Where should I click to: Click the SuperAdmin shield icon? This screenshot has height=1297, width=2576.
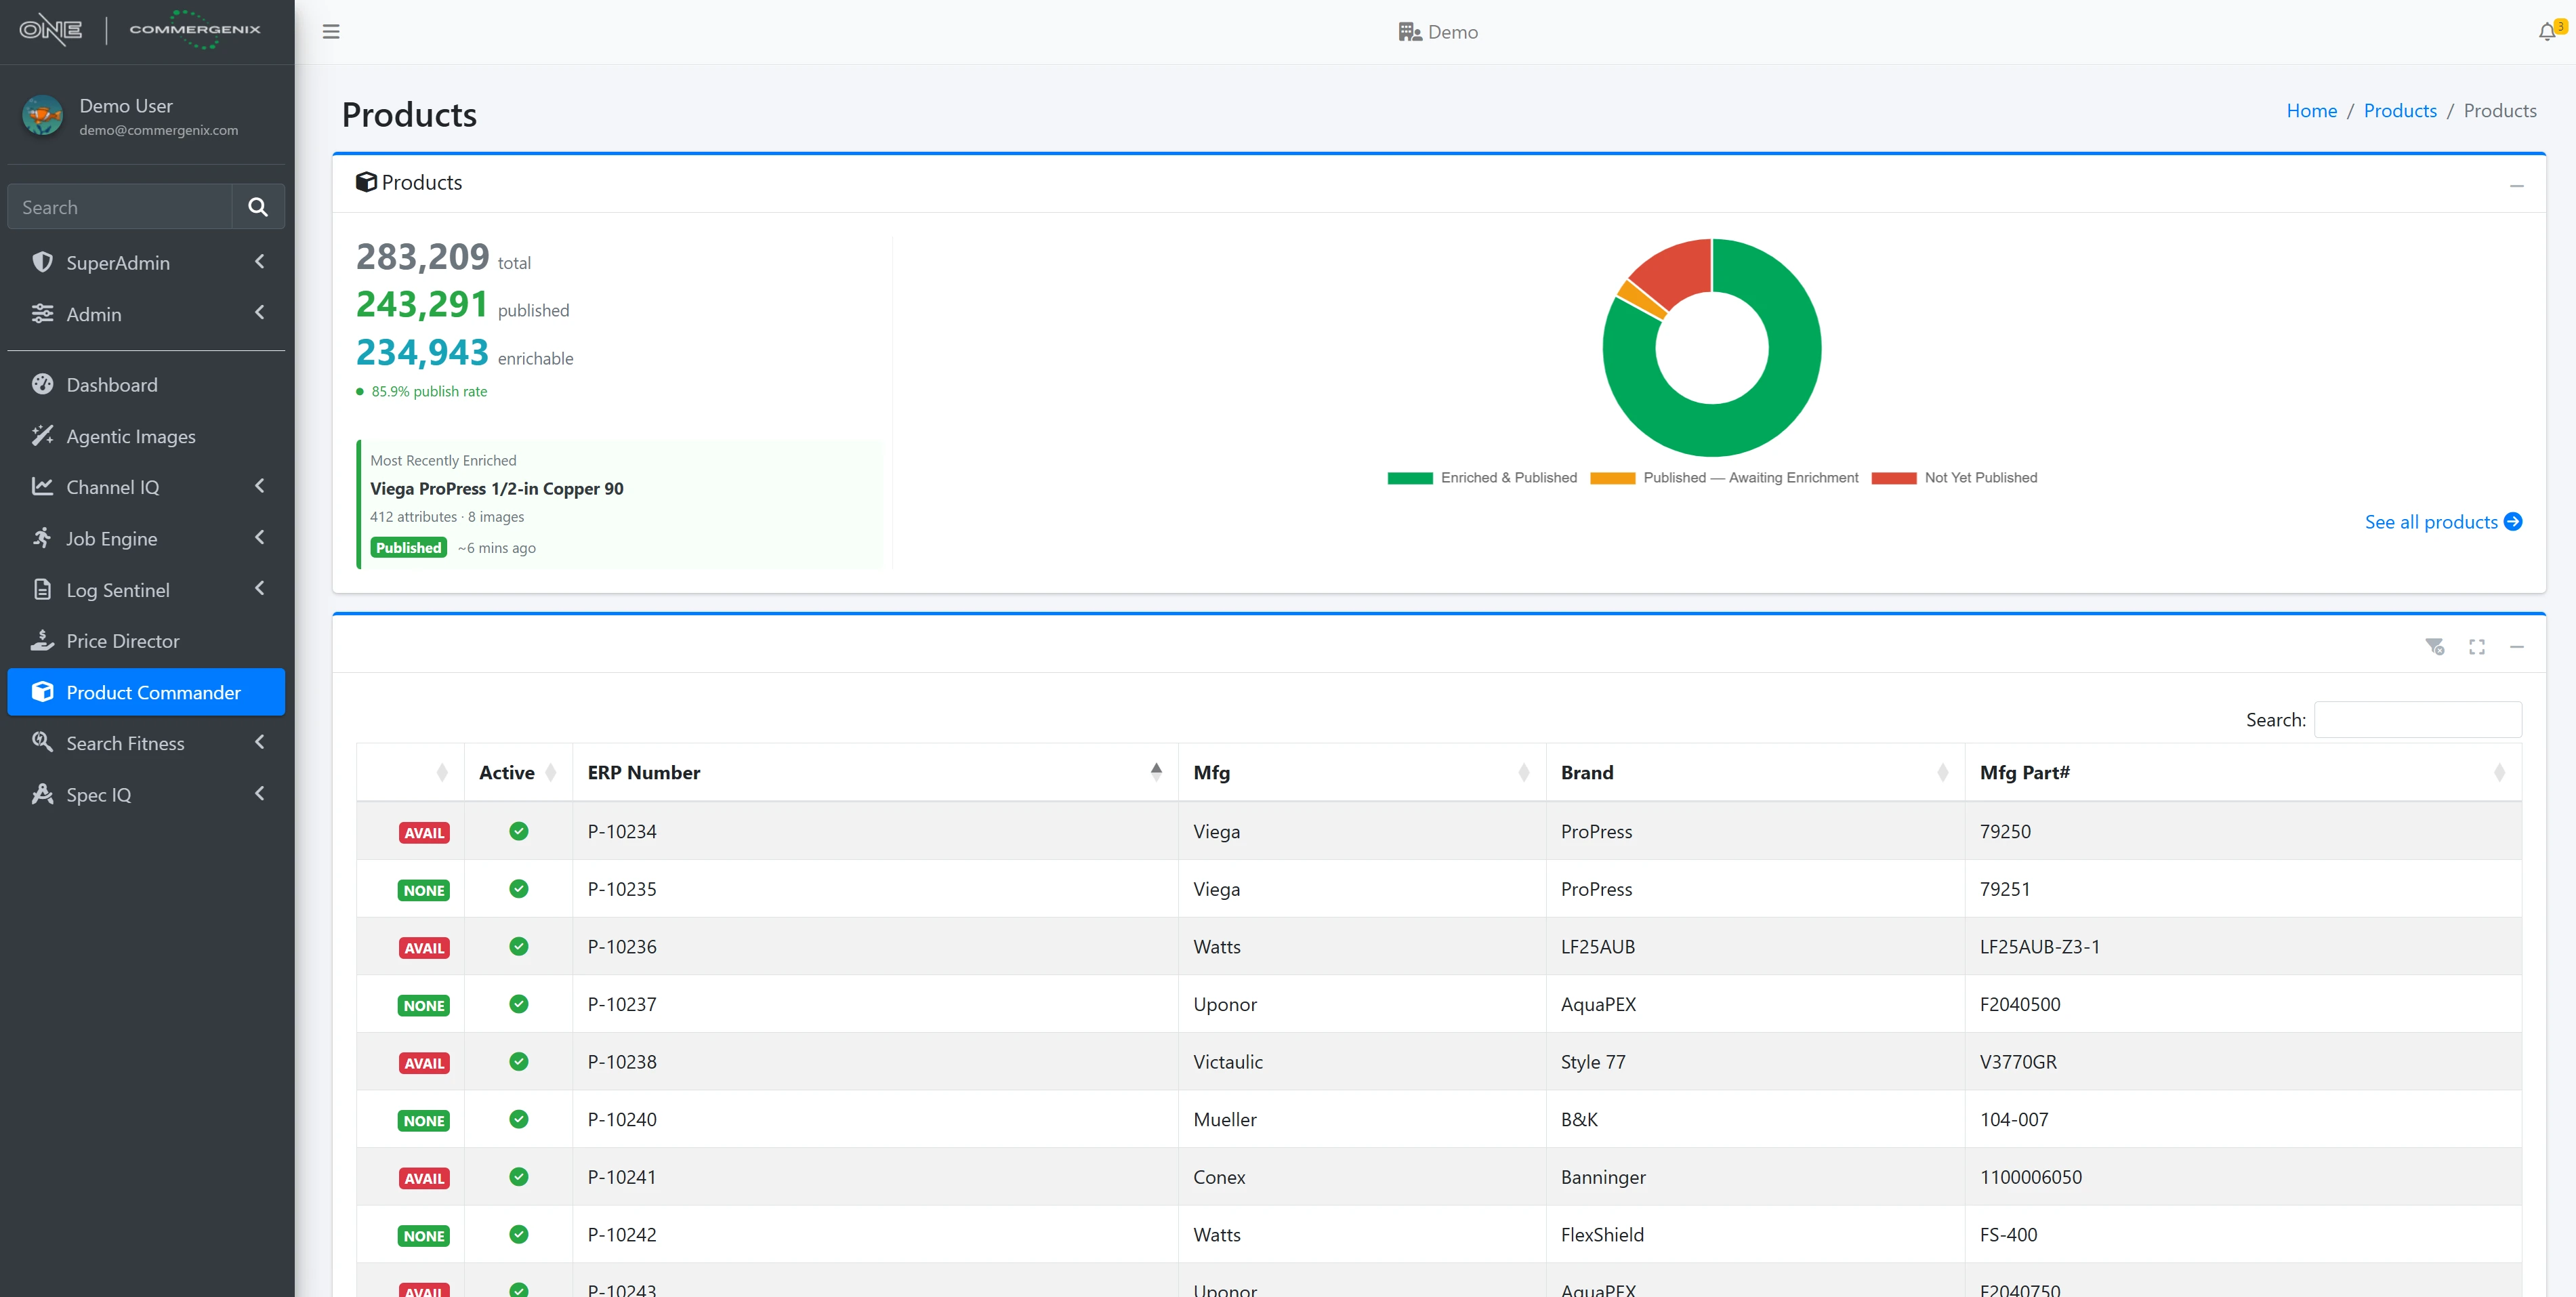(x=42, y=262)
